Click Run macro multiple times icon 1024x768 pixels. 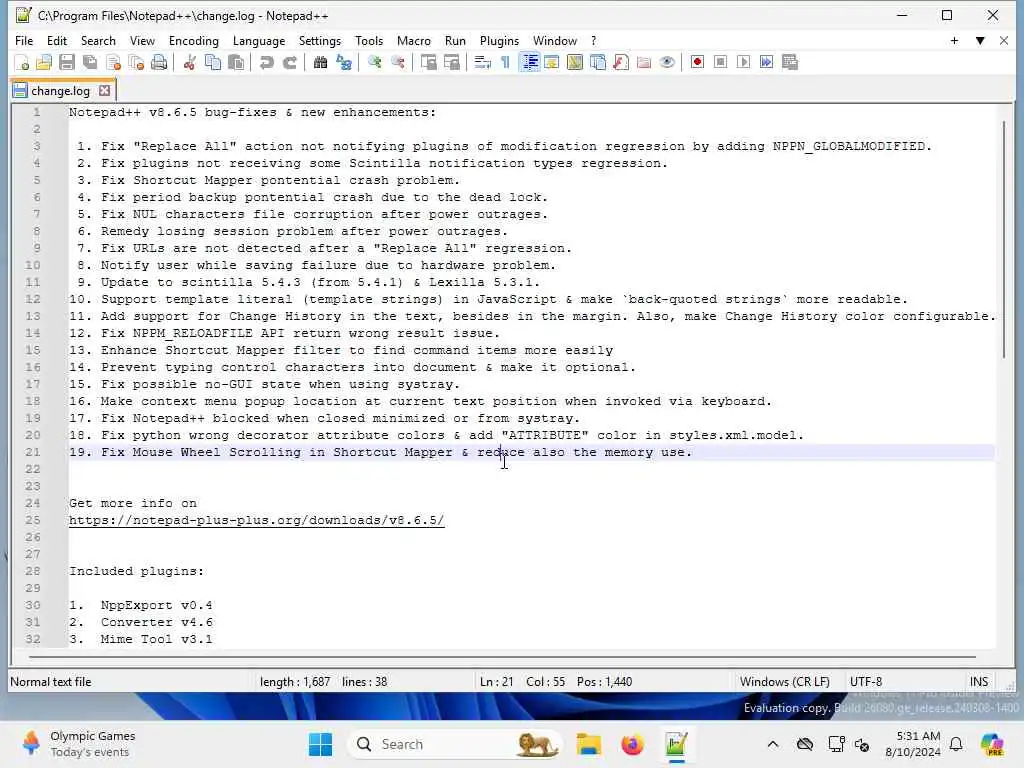767,63
